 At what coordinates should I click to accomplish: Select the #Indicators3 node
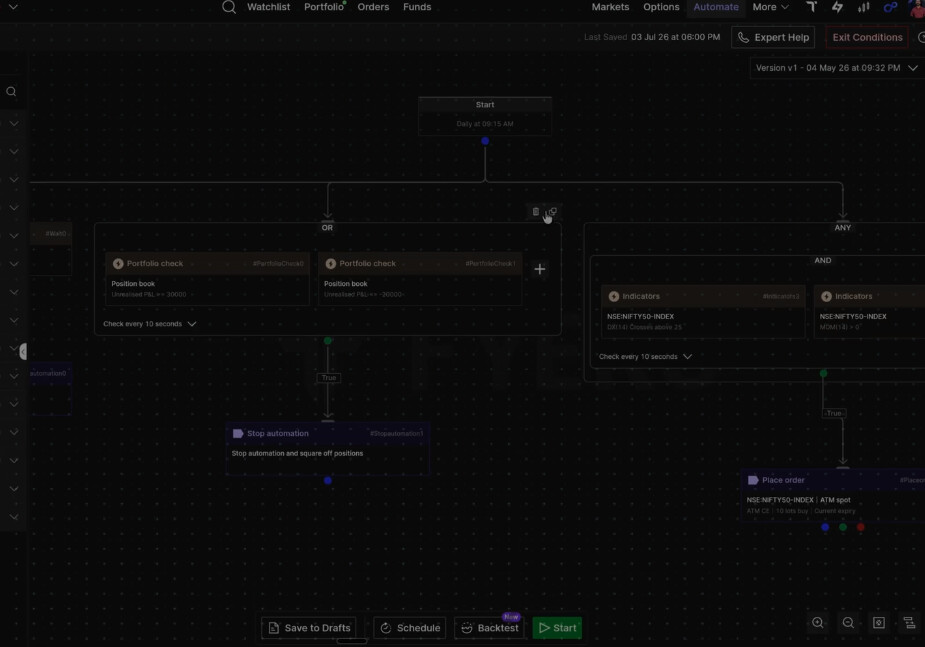pos(703,311)
